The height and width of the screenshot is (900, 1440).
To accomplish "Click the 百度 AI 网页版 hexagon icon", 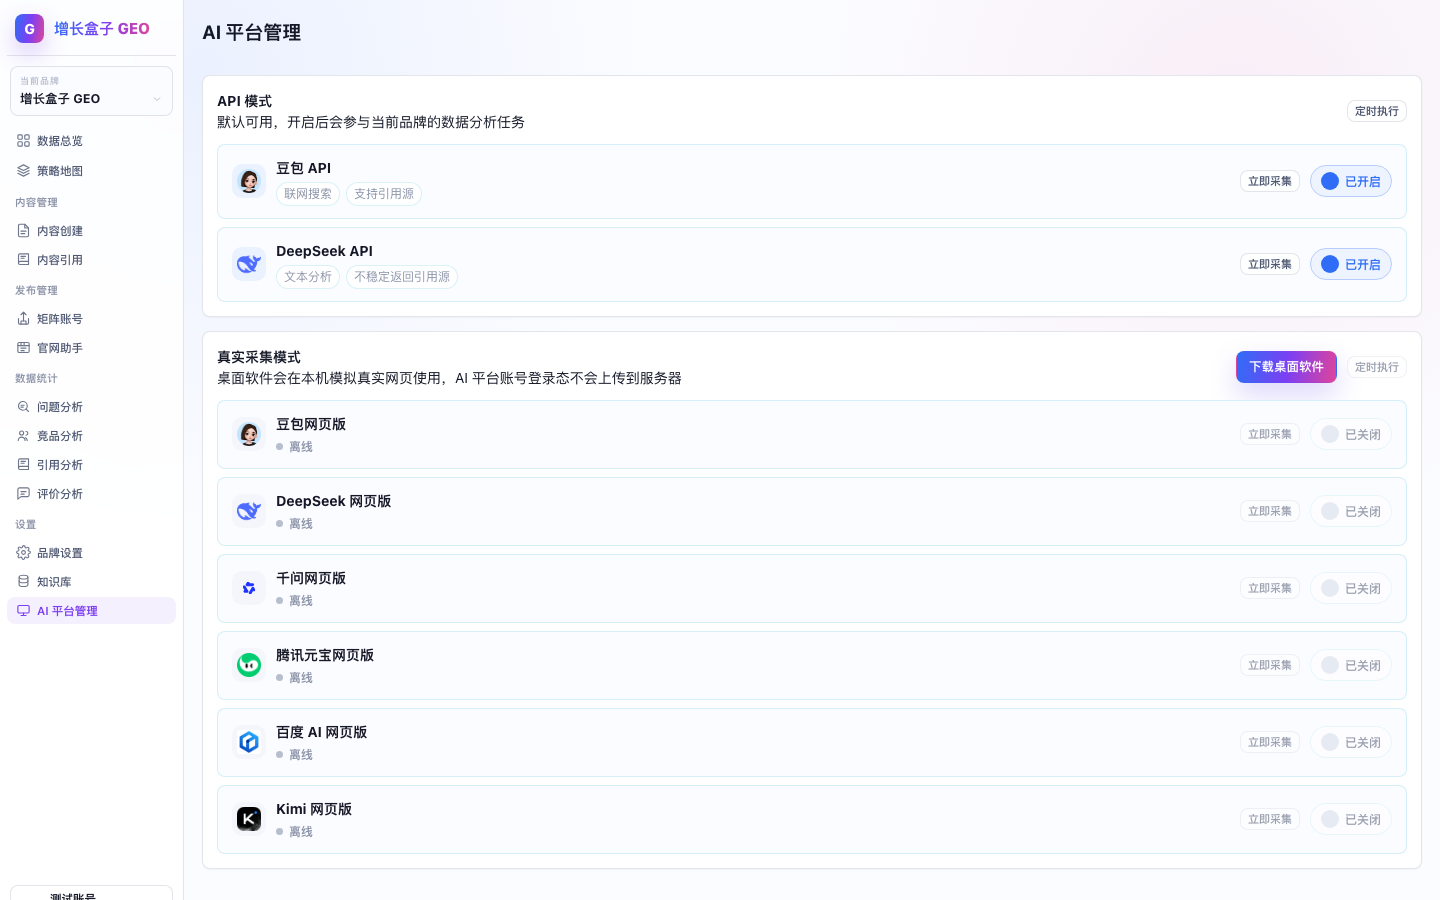I will 249,742.
